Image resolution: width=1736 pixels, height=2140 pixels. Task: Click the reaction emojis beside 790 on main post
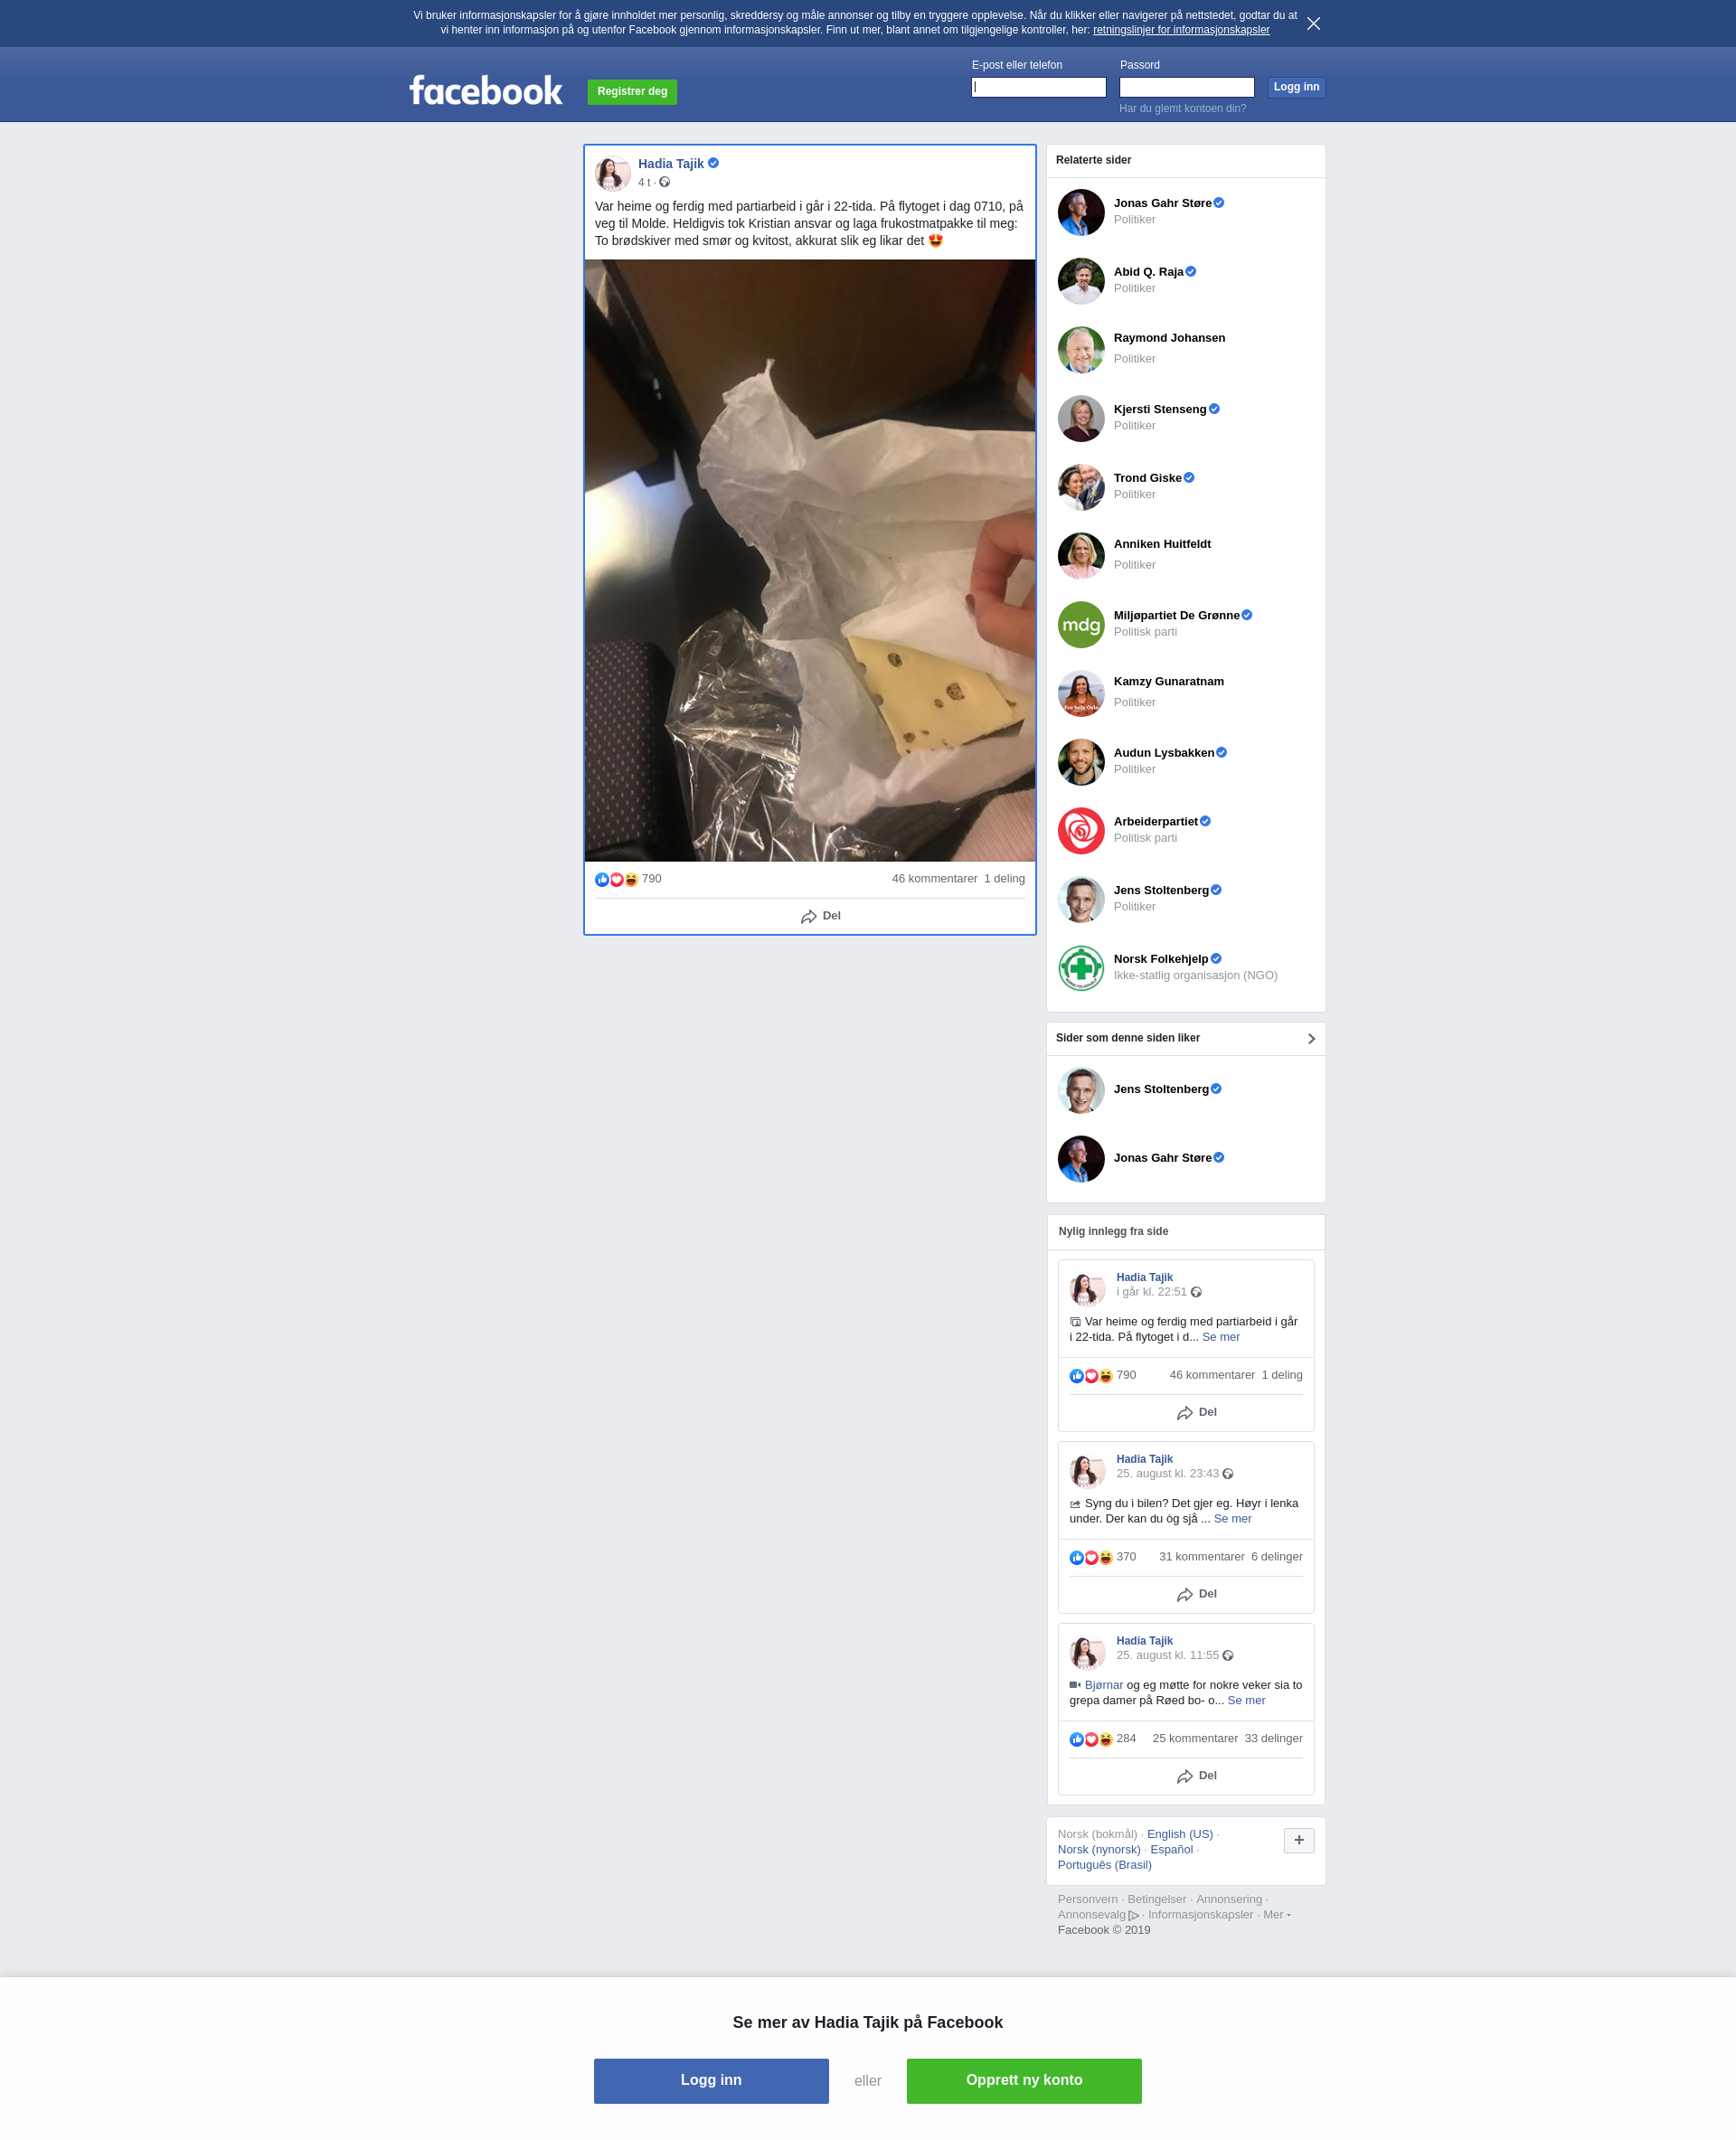[x=616, y=879]
